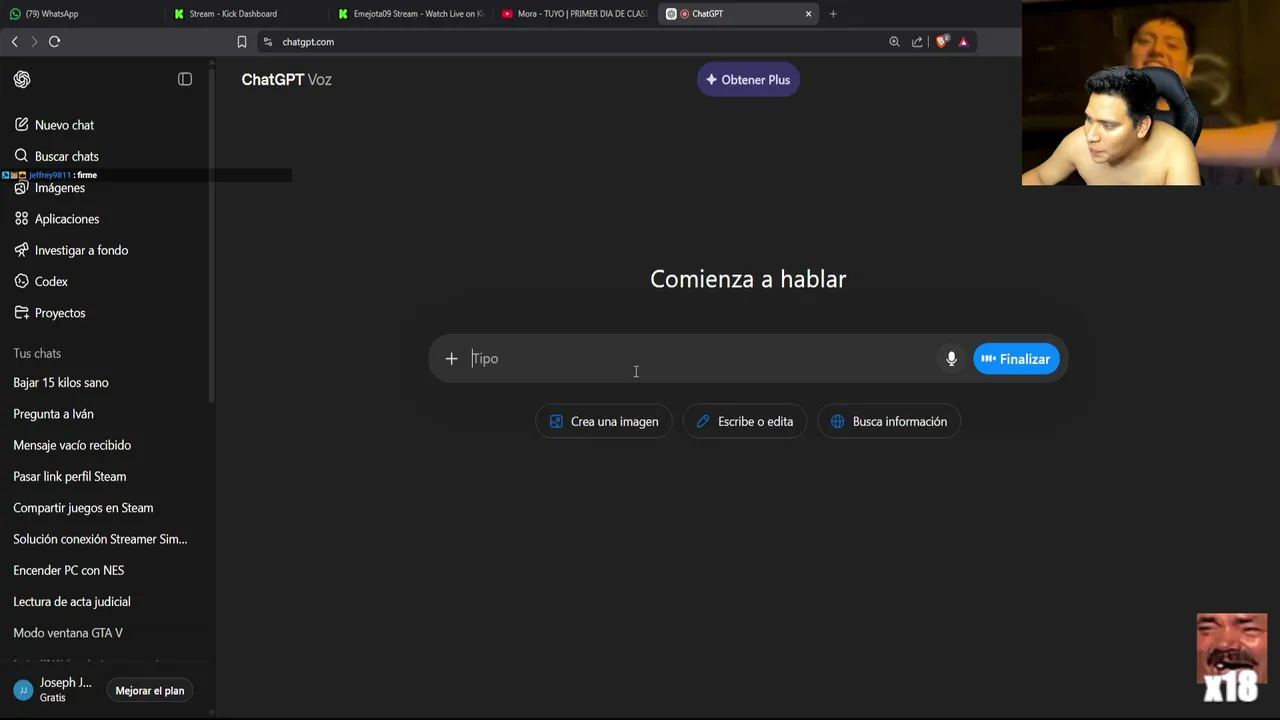Focus the message input field
Viewport: 1280px width, 720px height.
pyautogui.click(x=700, y=359)
